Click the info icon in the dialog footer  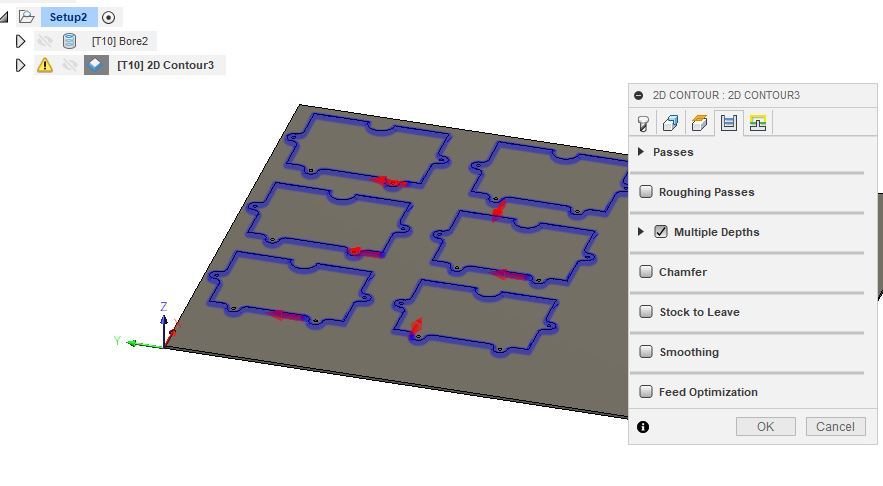pos(643,427)
